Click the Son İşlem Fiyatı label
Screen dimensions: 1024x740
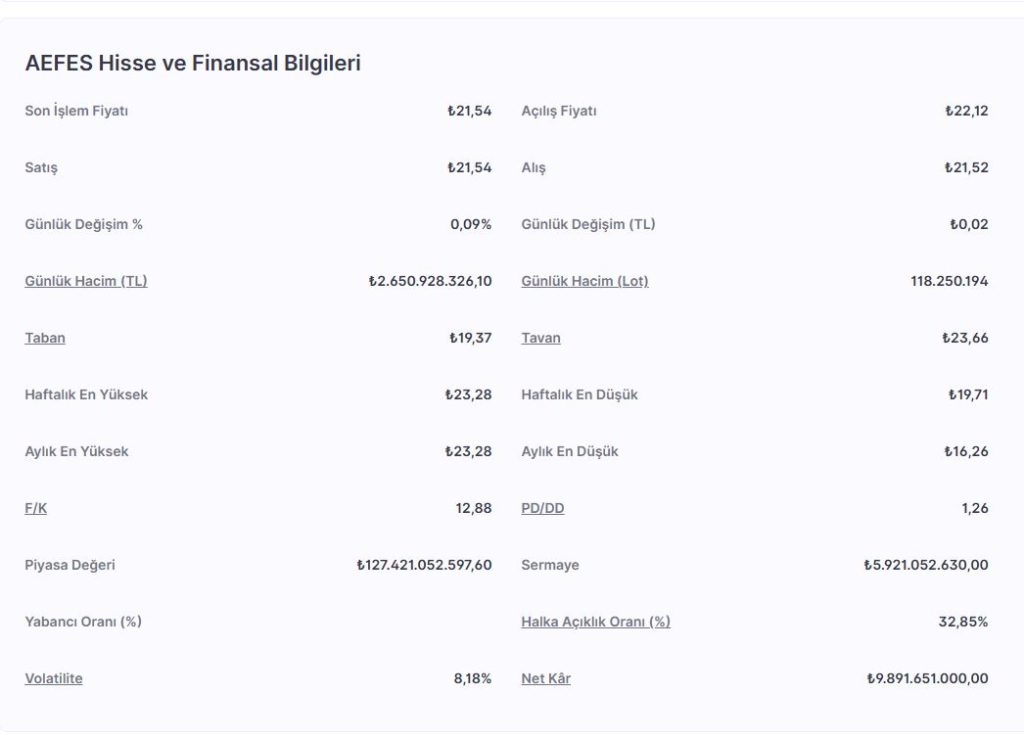pos(77,111)
